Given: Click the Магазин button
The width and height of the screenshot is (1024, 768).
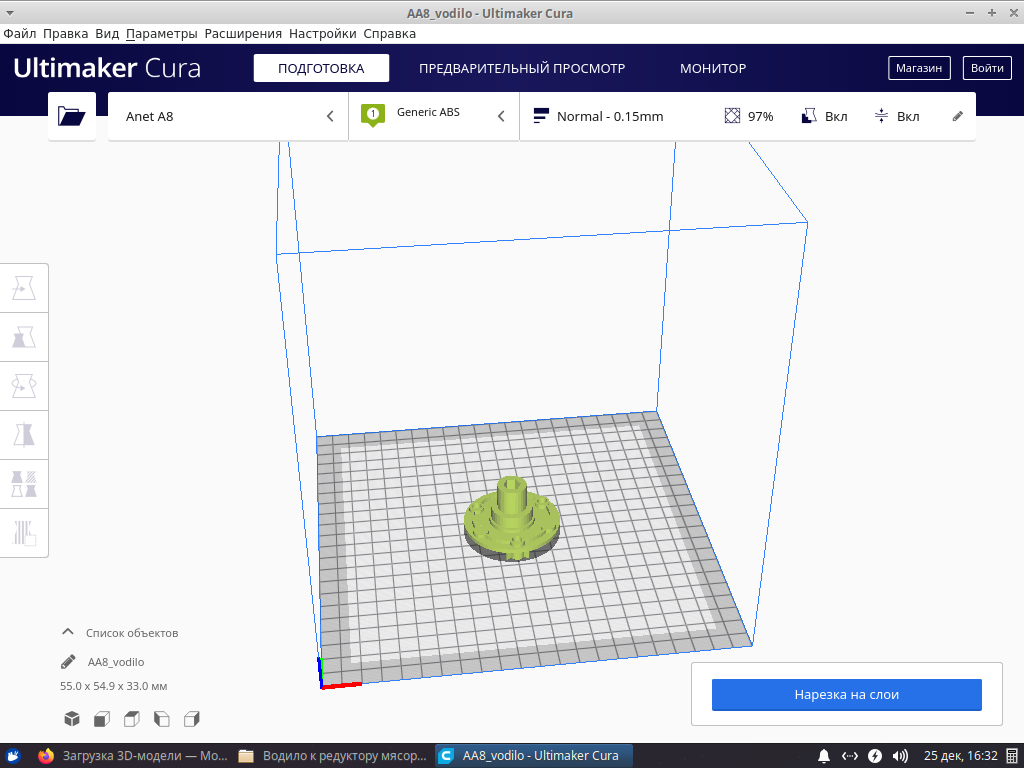Looking at the screenshot, I should (919, 68).
